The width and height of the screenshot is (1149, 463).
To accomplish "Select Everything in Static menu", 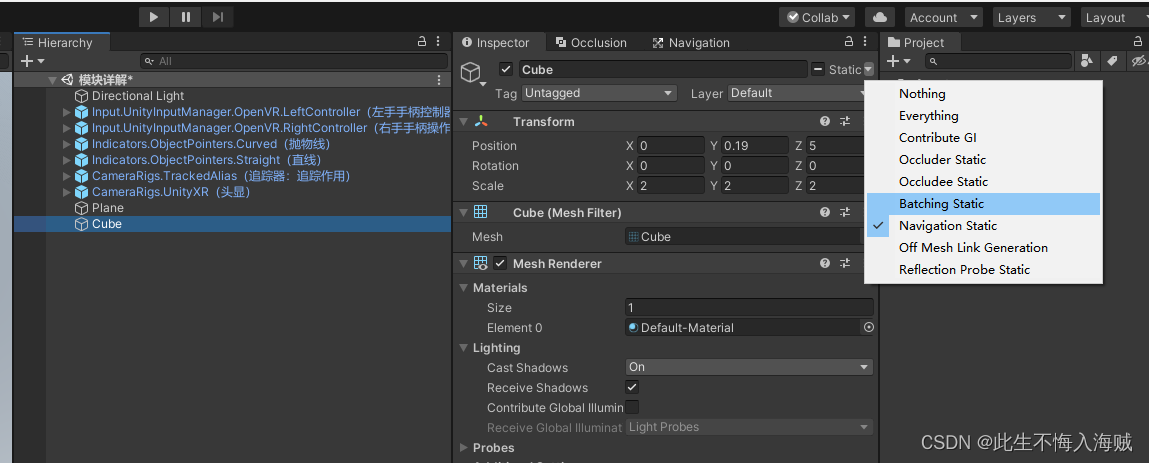I will pos(983,116).
